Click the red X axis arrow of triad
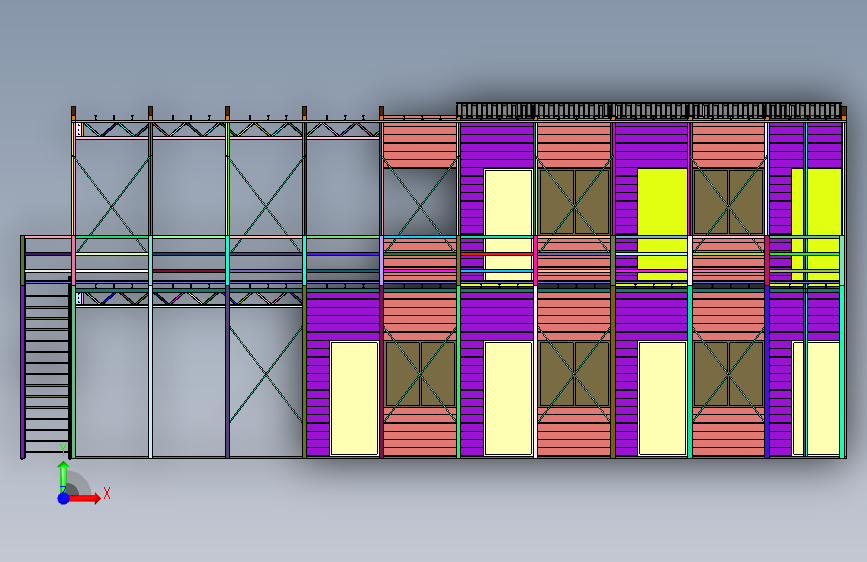Screen dimensions: 867x562 click(x=85, y=498)
